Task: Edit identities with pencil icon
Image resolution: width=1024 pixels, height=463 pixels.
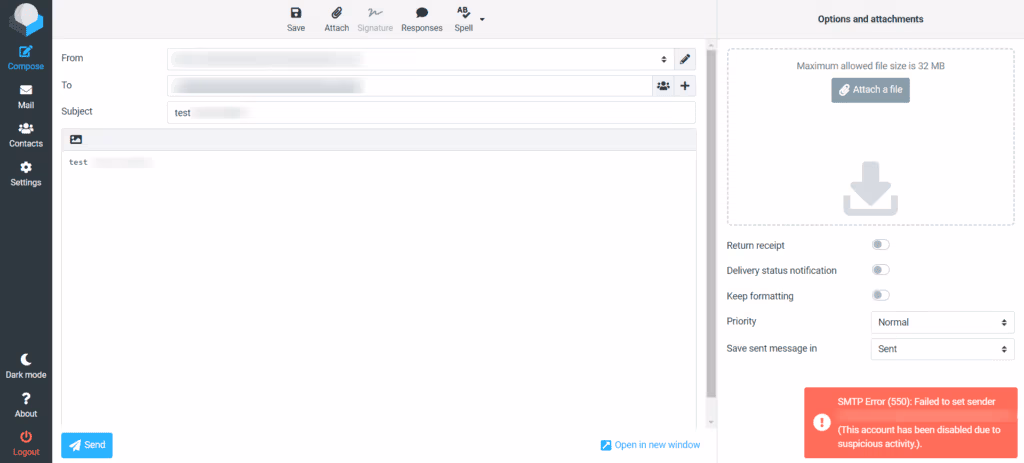Action: click(684, 59)
